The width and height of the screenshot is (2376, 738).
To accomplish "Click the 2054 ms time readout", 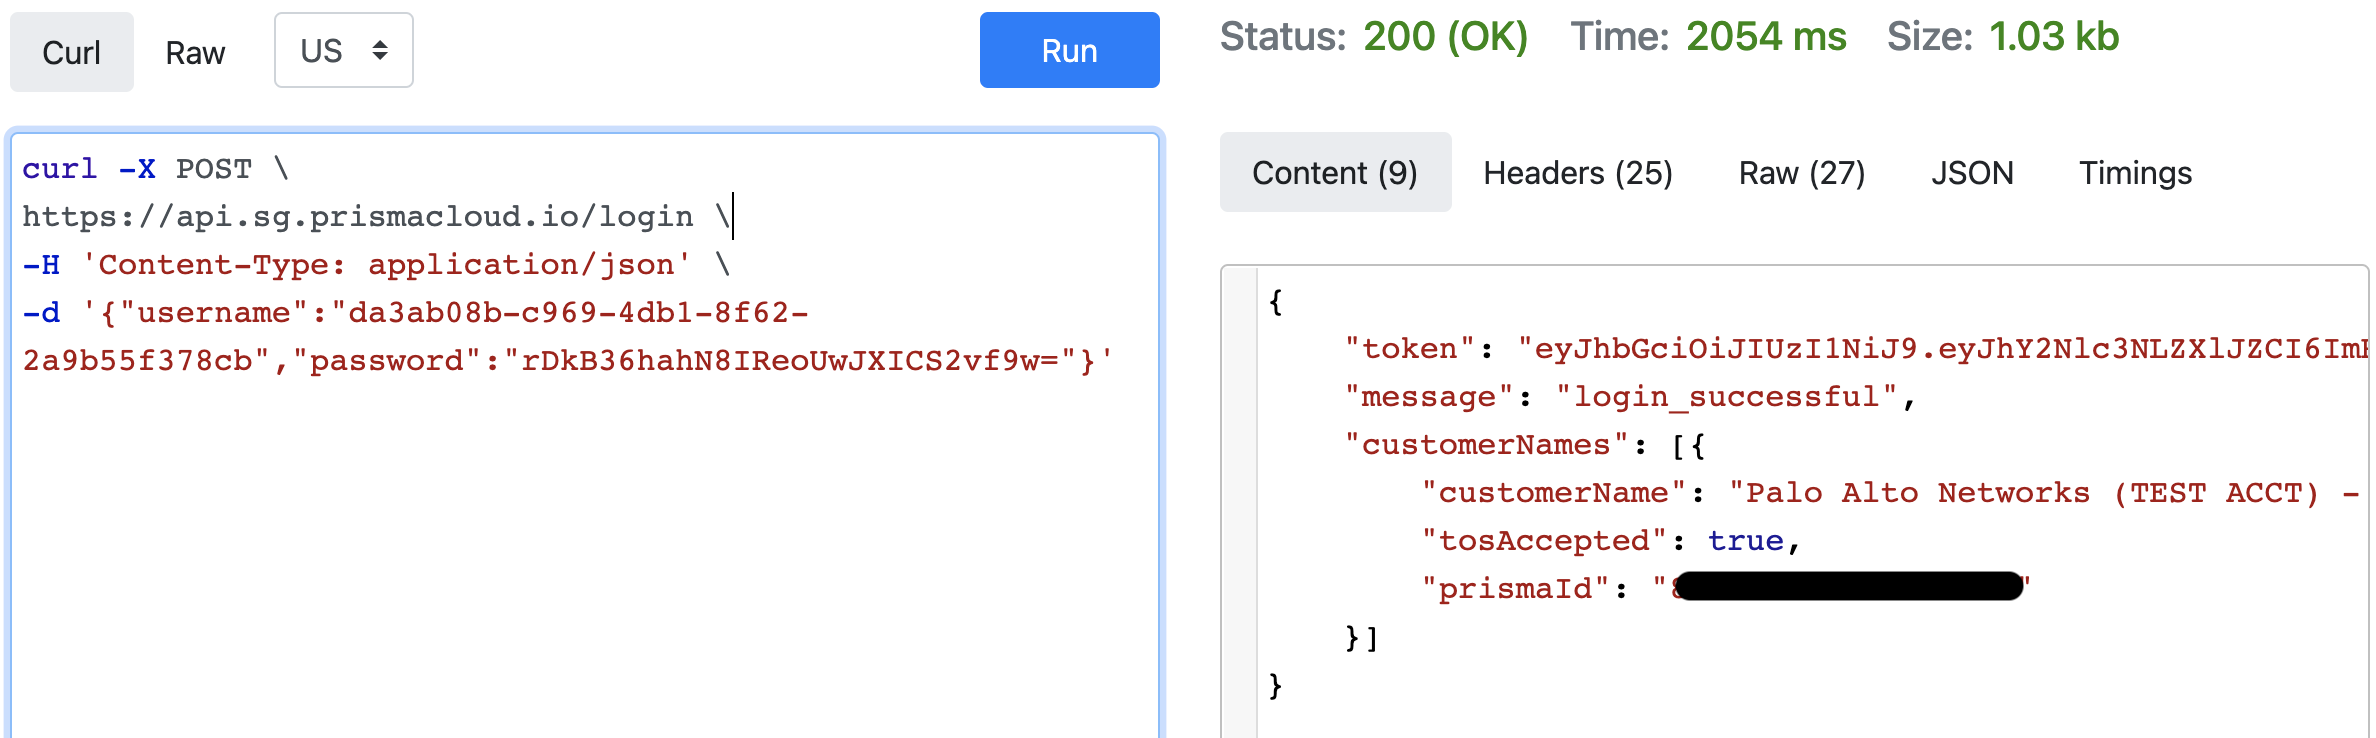I will click(x=1765, y=37).
